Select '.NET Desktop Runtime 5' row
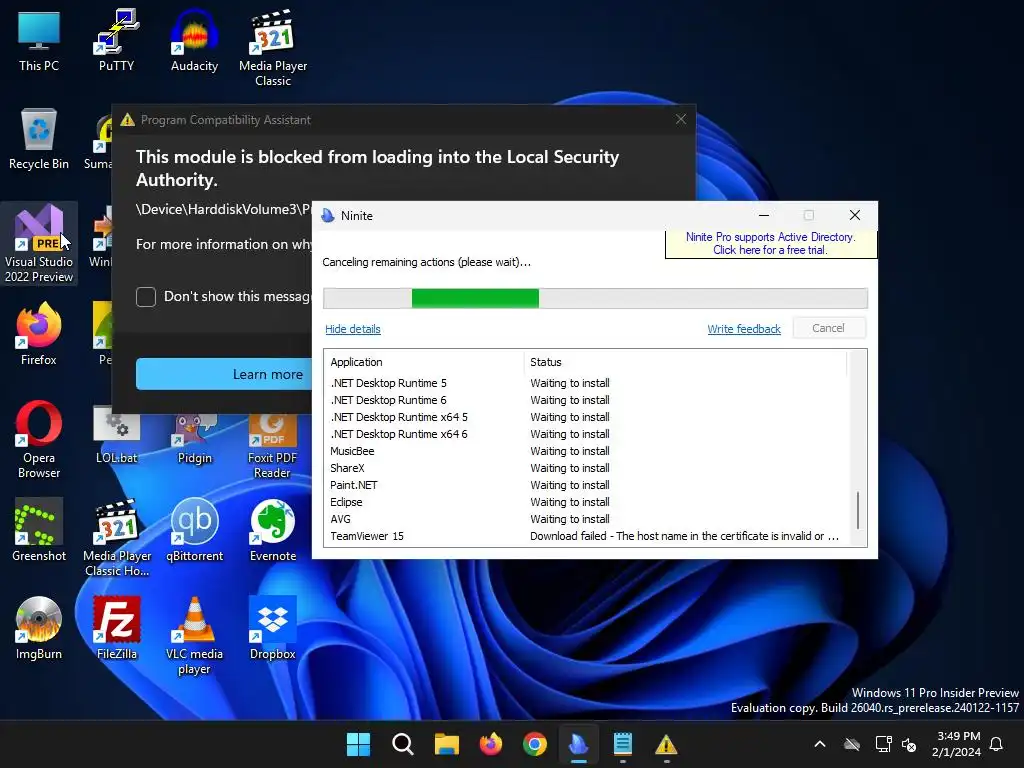The width and height of the screenshot is (1024, 768). [586, 383]
